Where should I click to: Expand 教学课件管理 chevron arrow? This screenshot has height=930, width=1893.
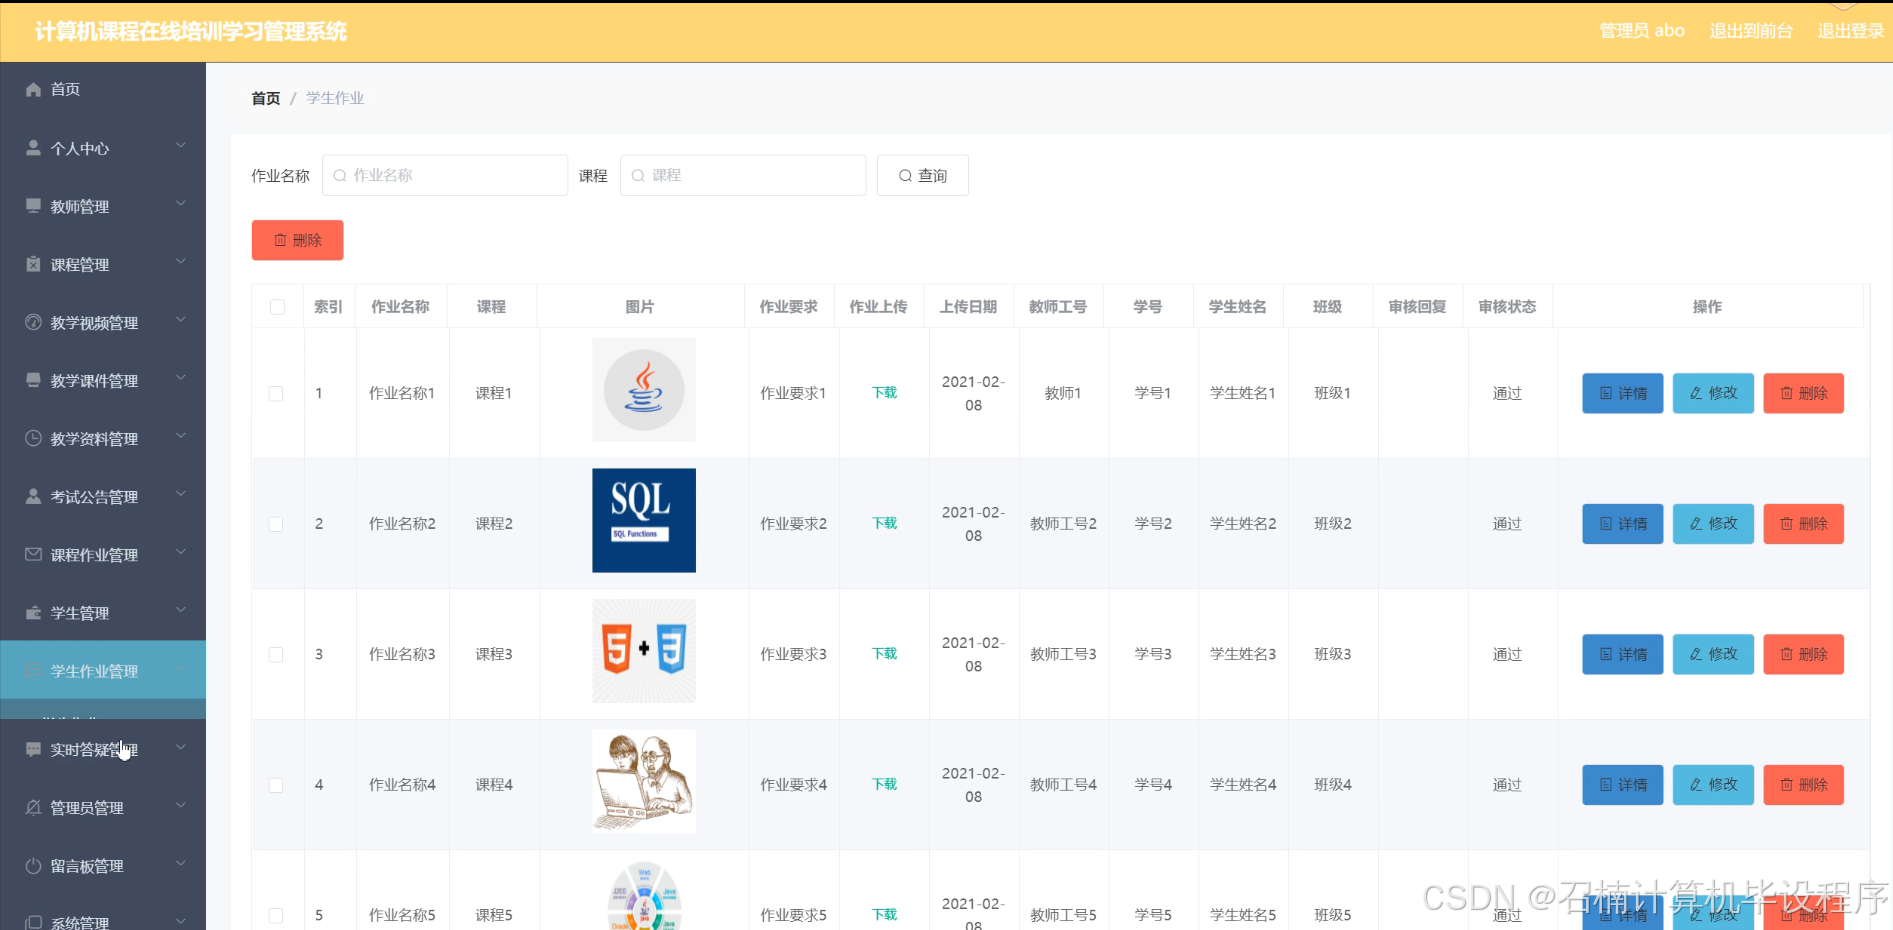point(181,377)
